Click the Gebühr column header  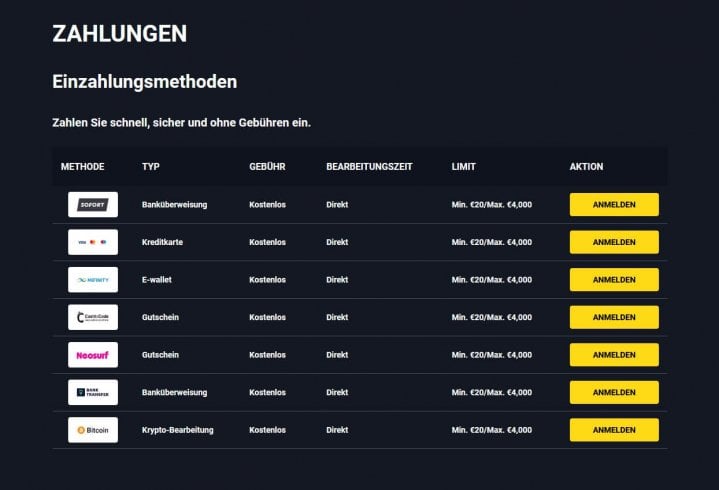click(267, 167)
